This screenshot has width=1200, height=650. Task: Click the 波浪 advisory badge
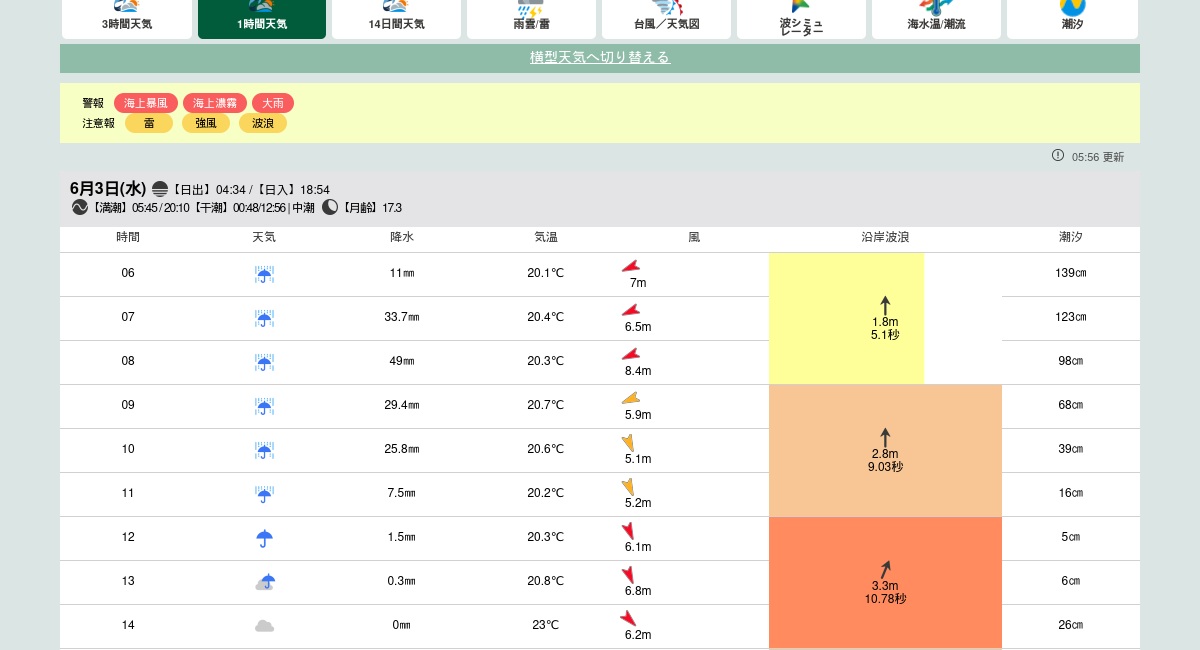click(263, 123)
